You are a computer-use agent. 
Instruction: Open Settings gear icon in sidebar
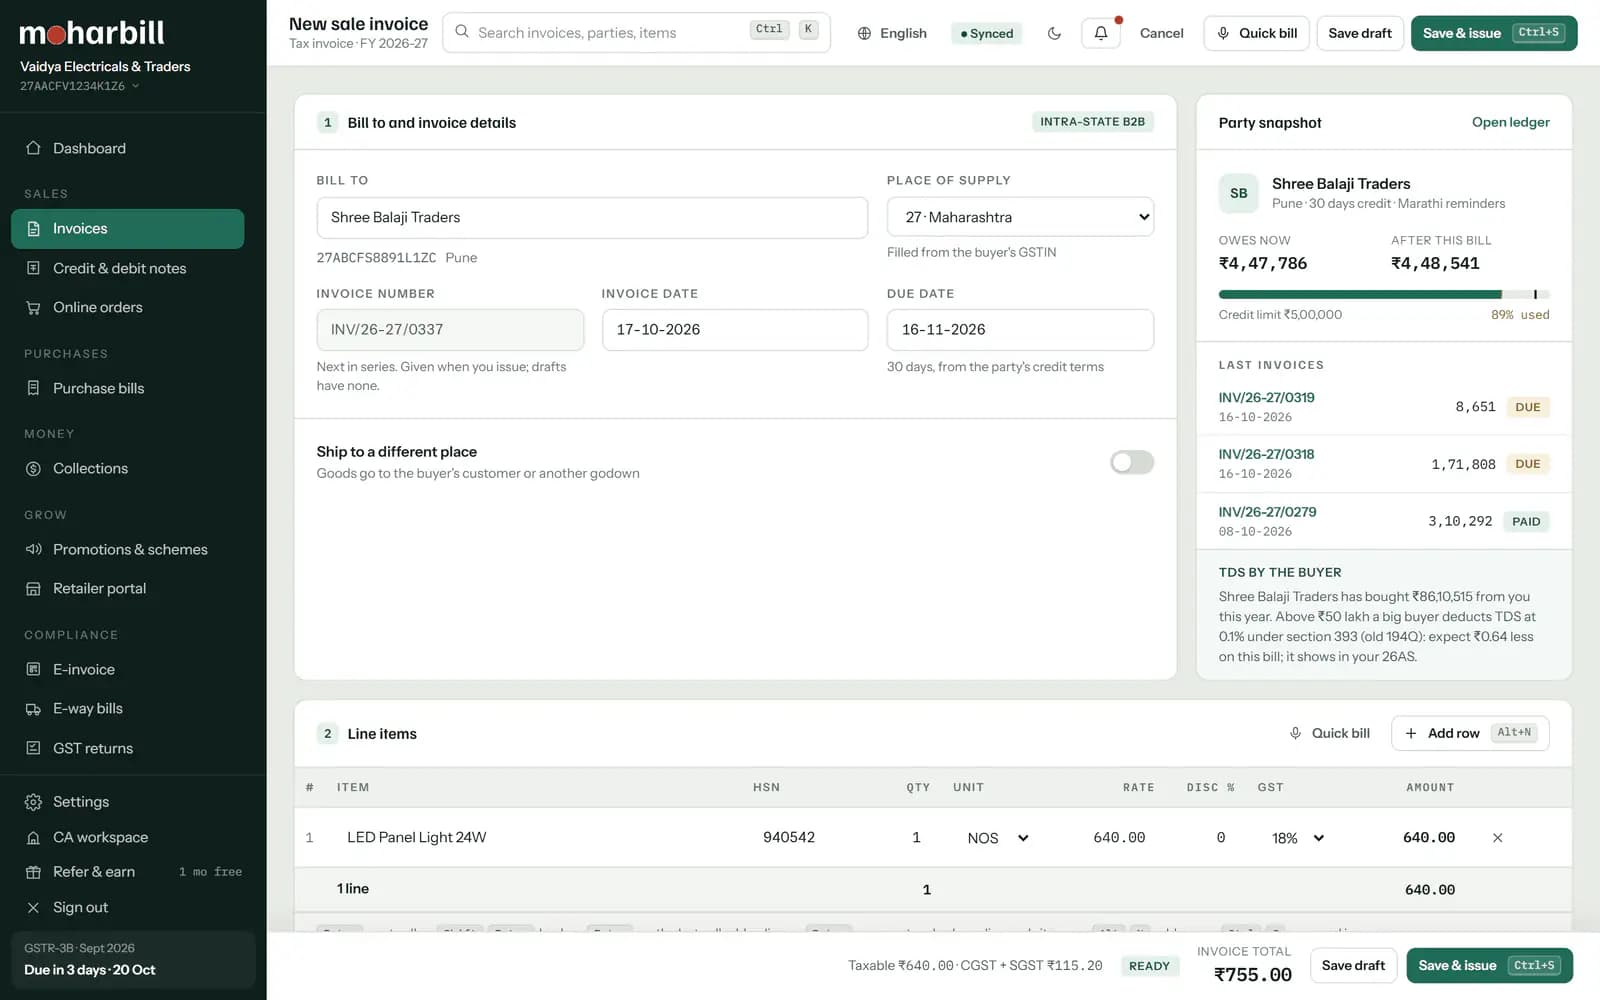pos(33,802)
